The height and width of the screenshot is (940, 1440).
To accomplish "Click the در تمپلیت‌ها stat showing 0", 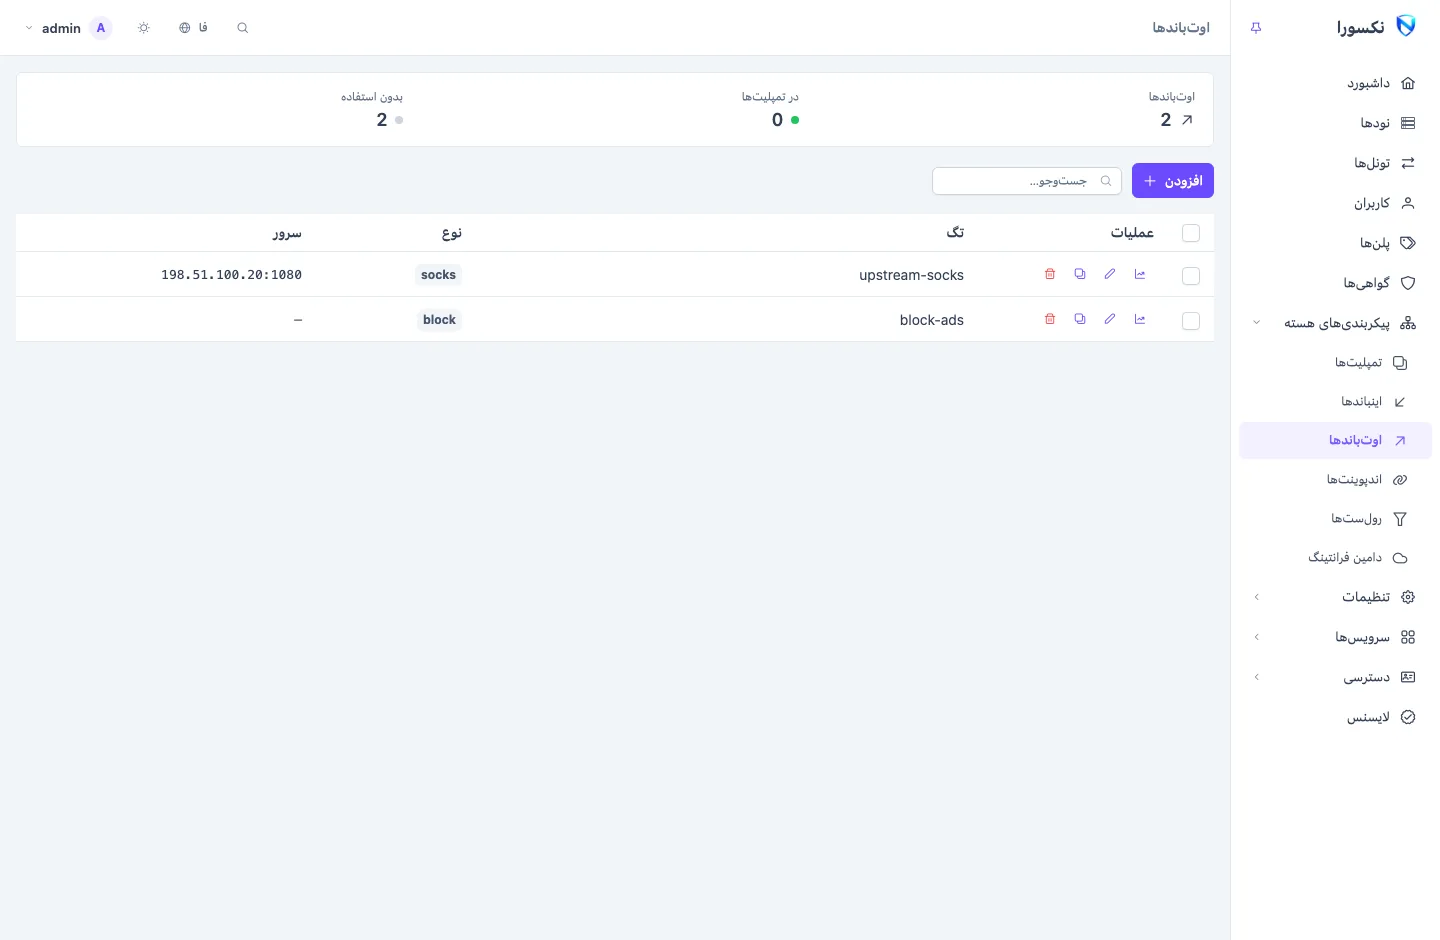I will [x=770, y=109].
